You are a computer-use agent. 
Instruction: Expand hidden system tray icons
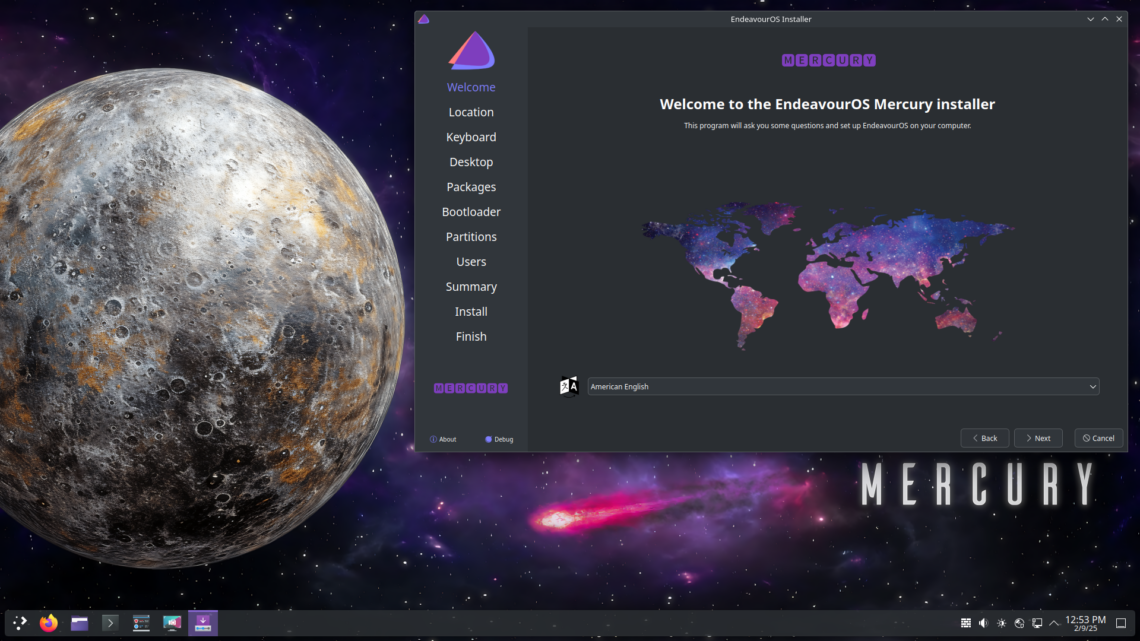coord(1054,623)
